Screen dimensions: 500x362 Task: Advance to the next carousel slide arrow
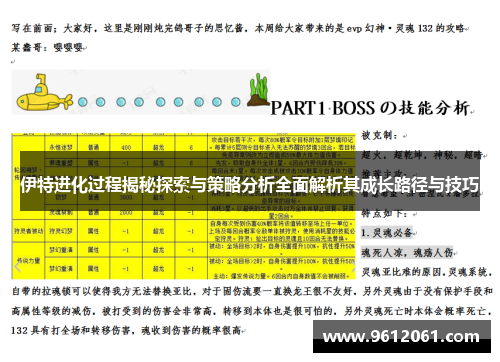[x=354, y=267]
